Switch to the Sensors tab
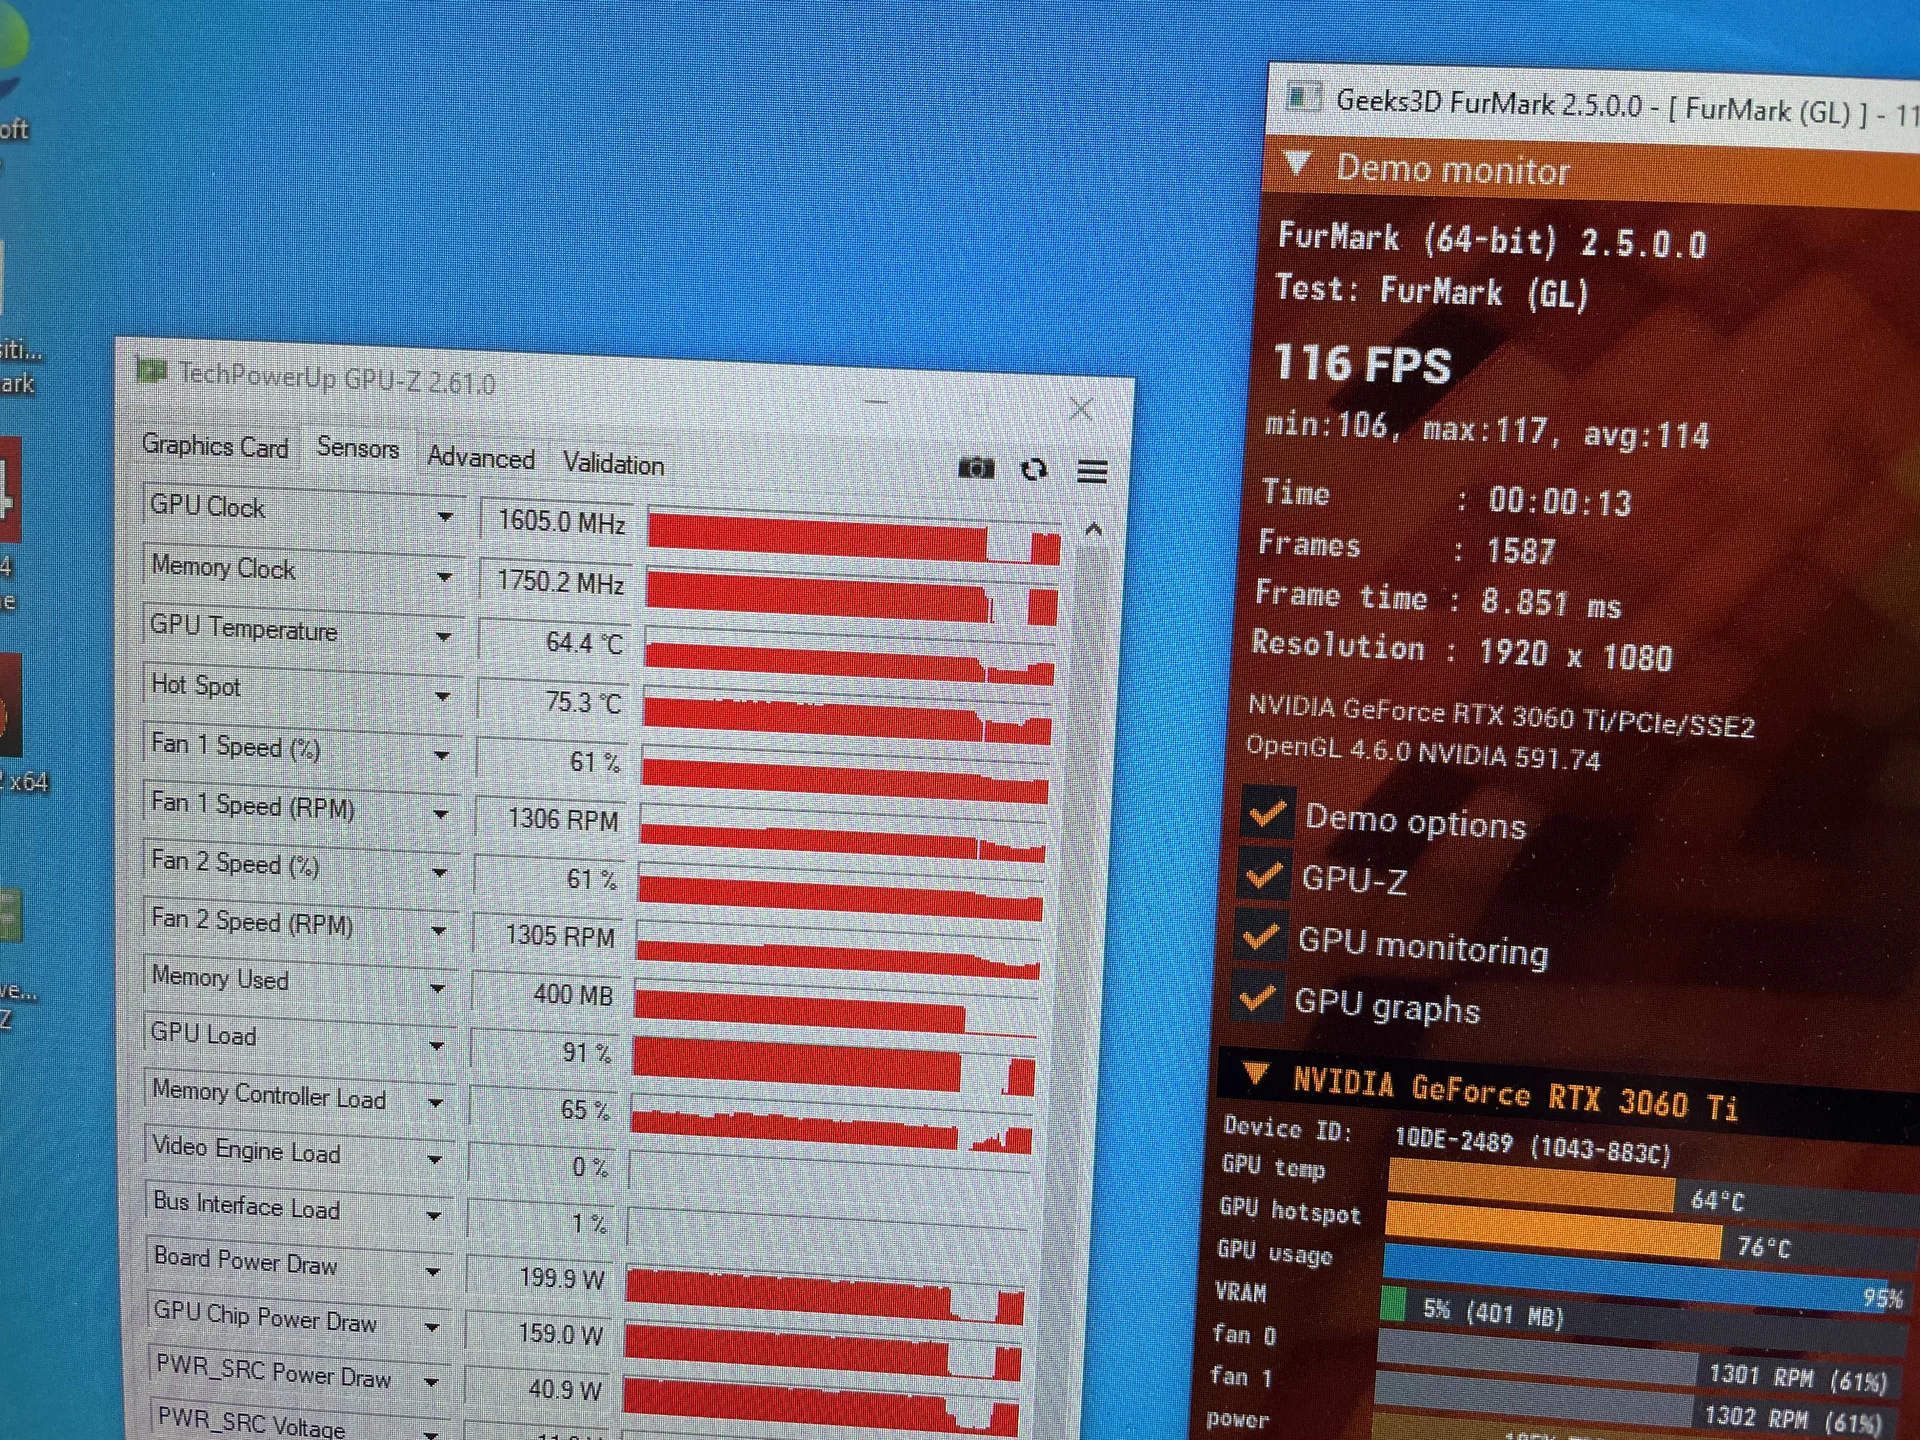1920x1440 pixels. [x=357, y=448]
